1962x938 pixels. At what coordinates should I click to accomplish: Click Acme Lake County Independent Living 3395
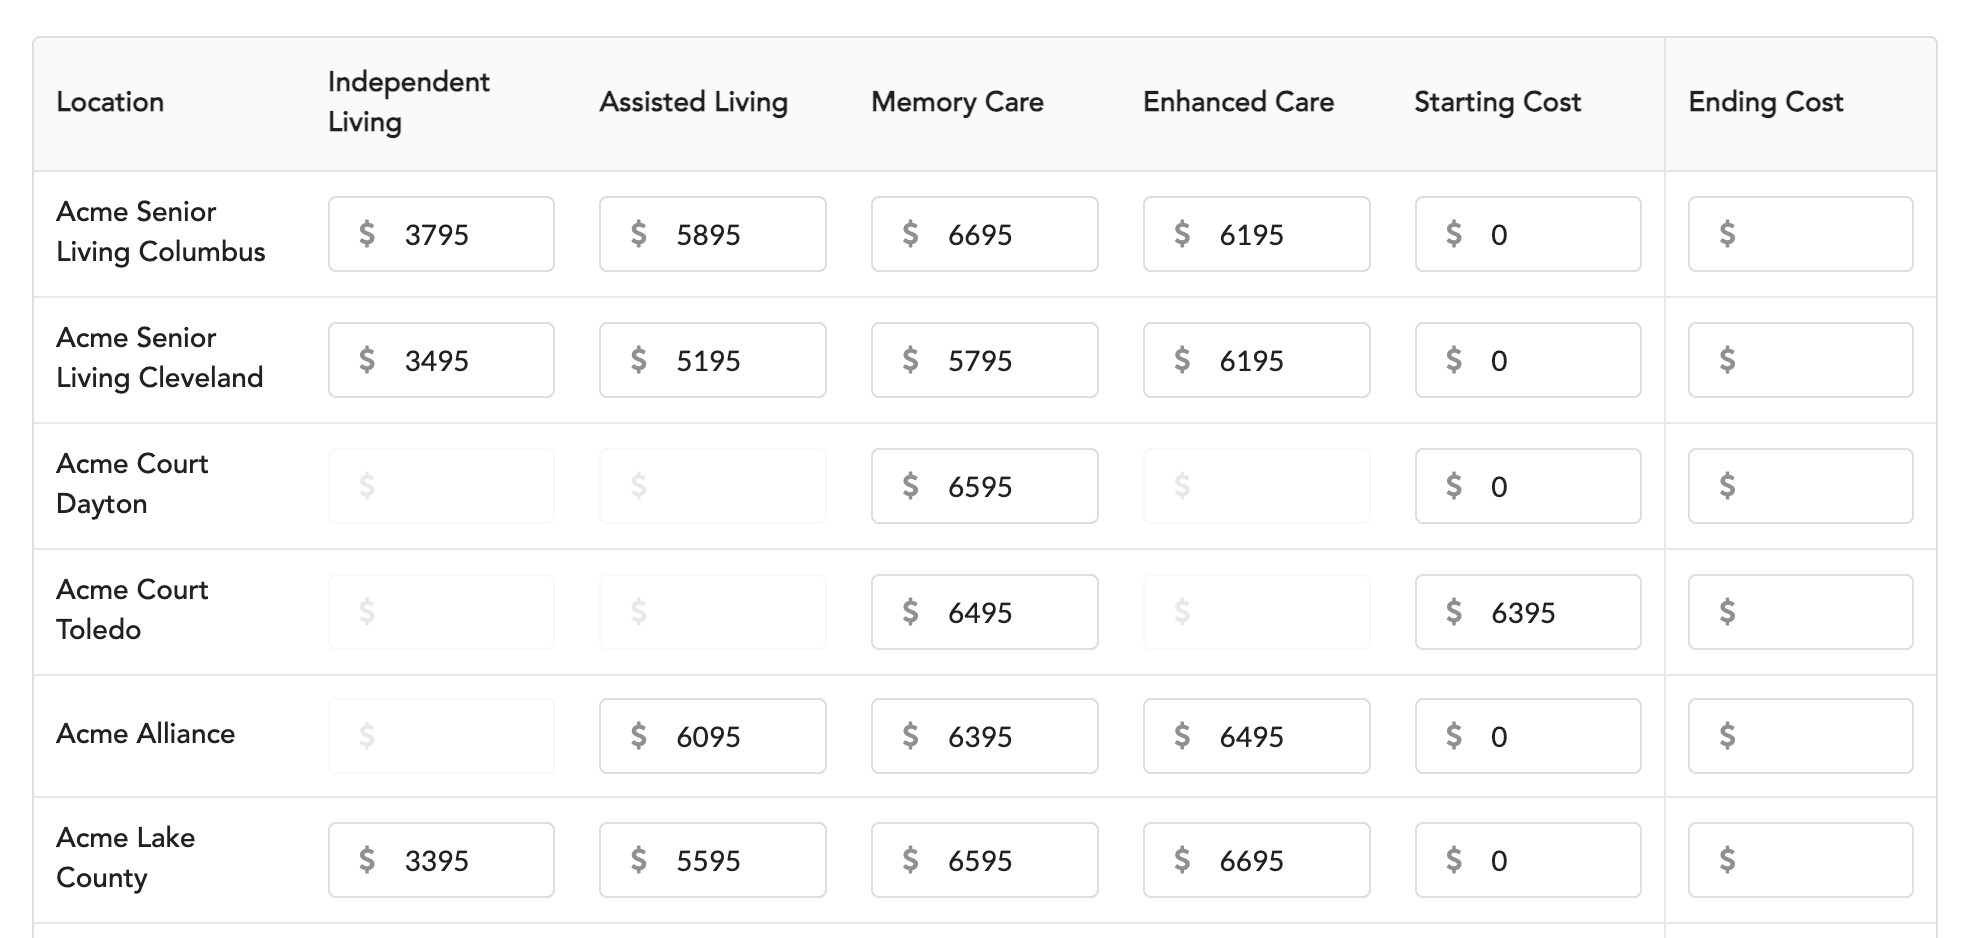point(441,860)
